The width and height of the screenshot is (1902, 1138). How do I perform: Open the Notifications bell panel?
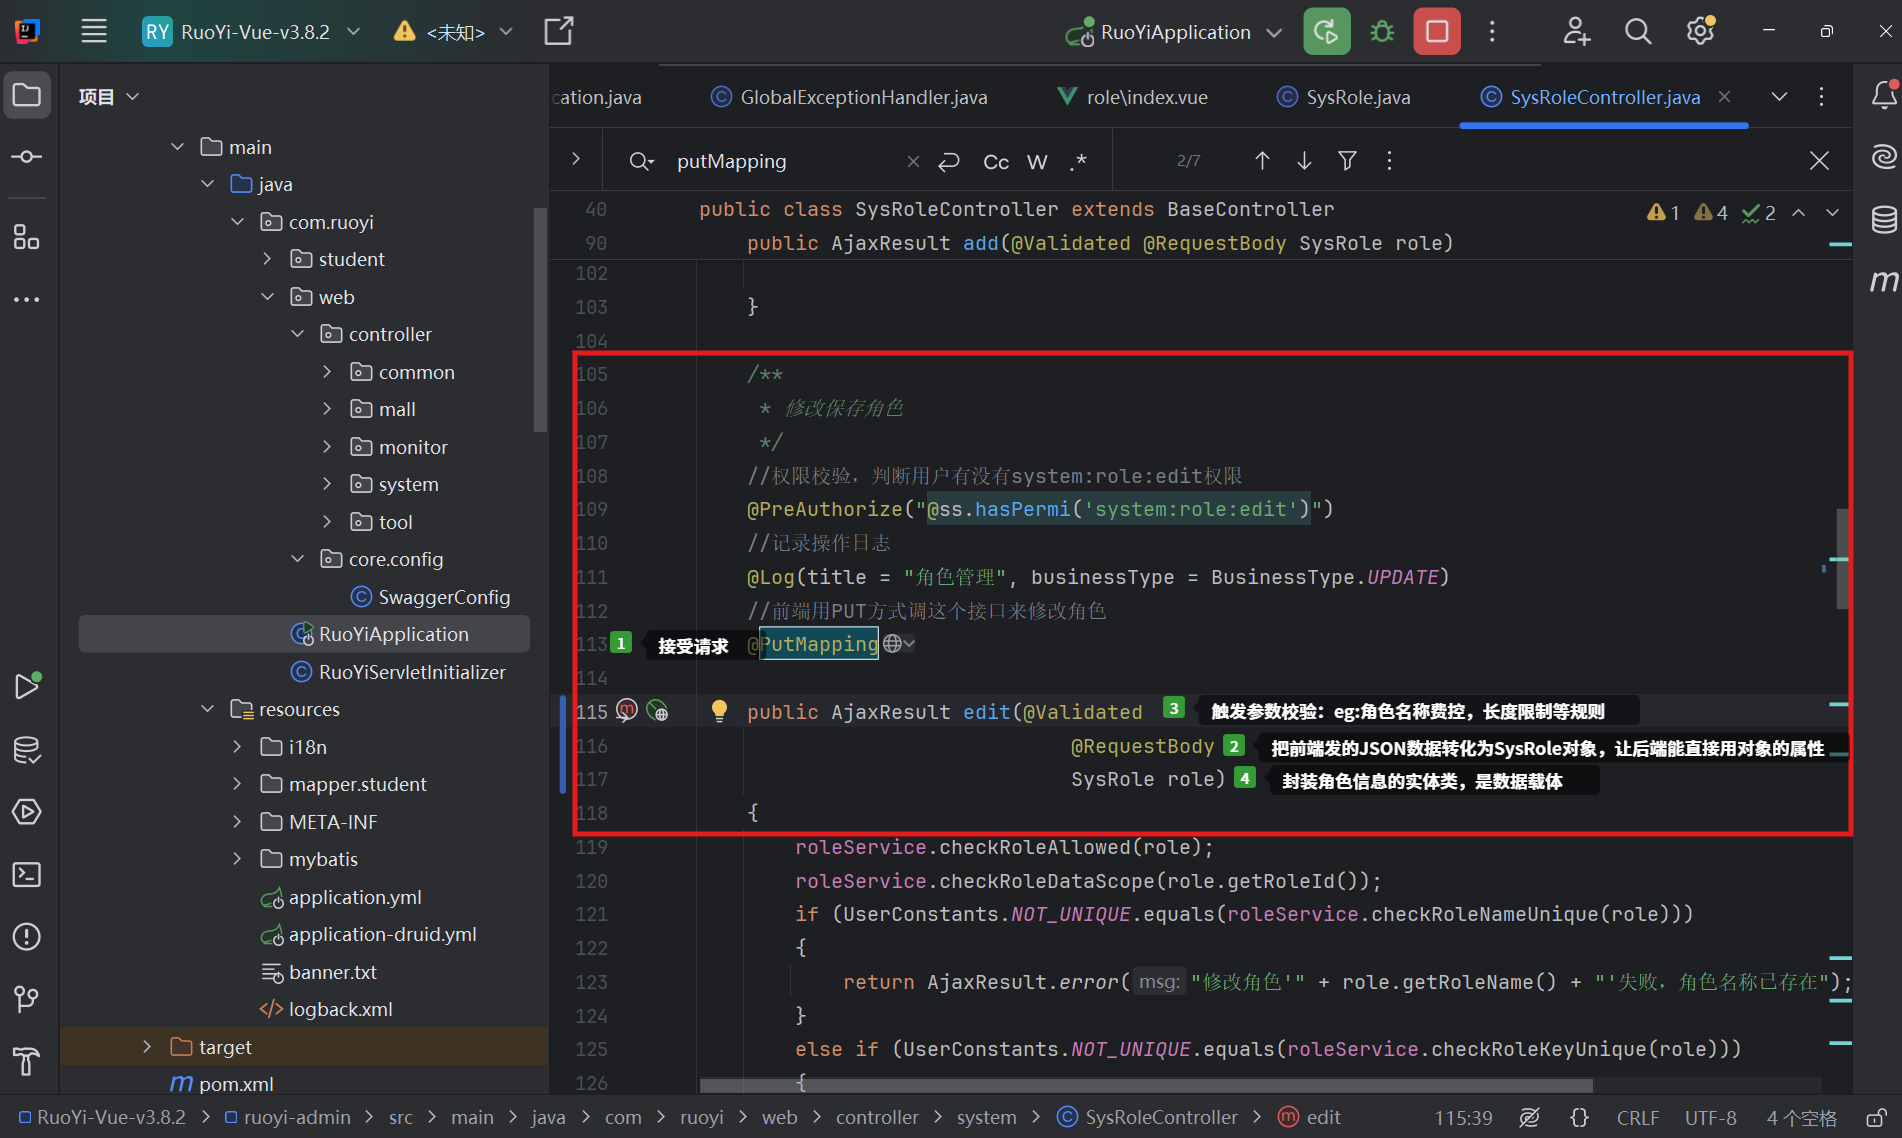pos(1884,95)
